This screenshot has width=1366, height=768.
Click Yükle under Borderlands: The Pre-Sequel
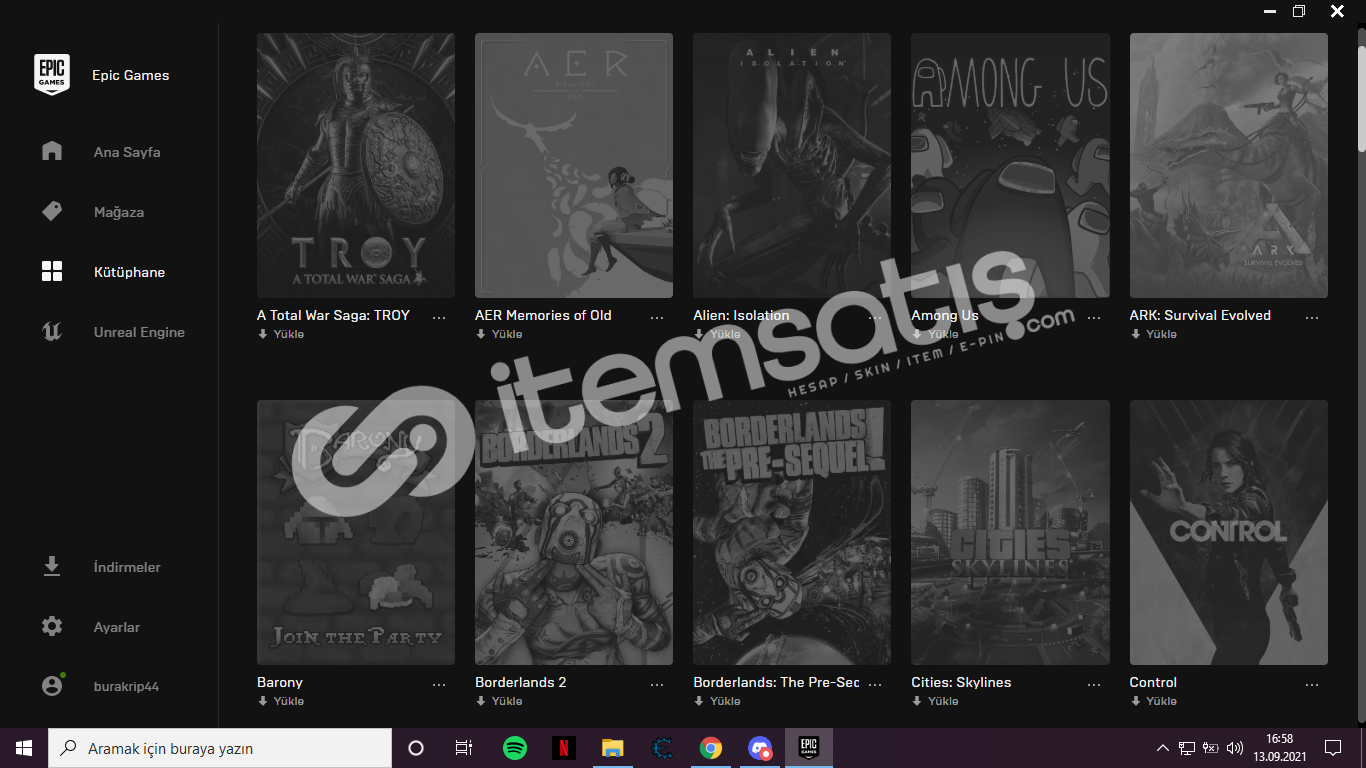click(x=724, y=701)
